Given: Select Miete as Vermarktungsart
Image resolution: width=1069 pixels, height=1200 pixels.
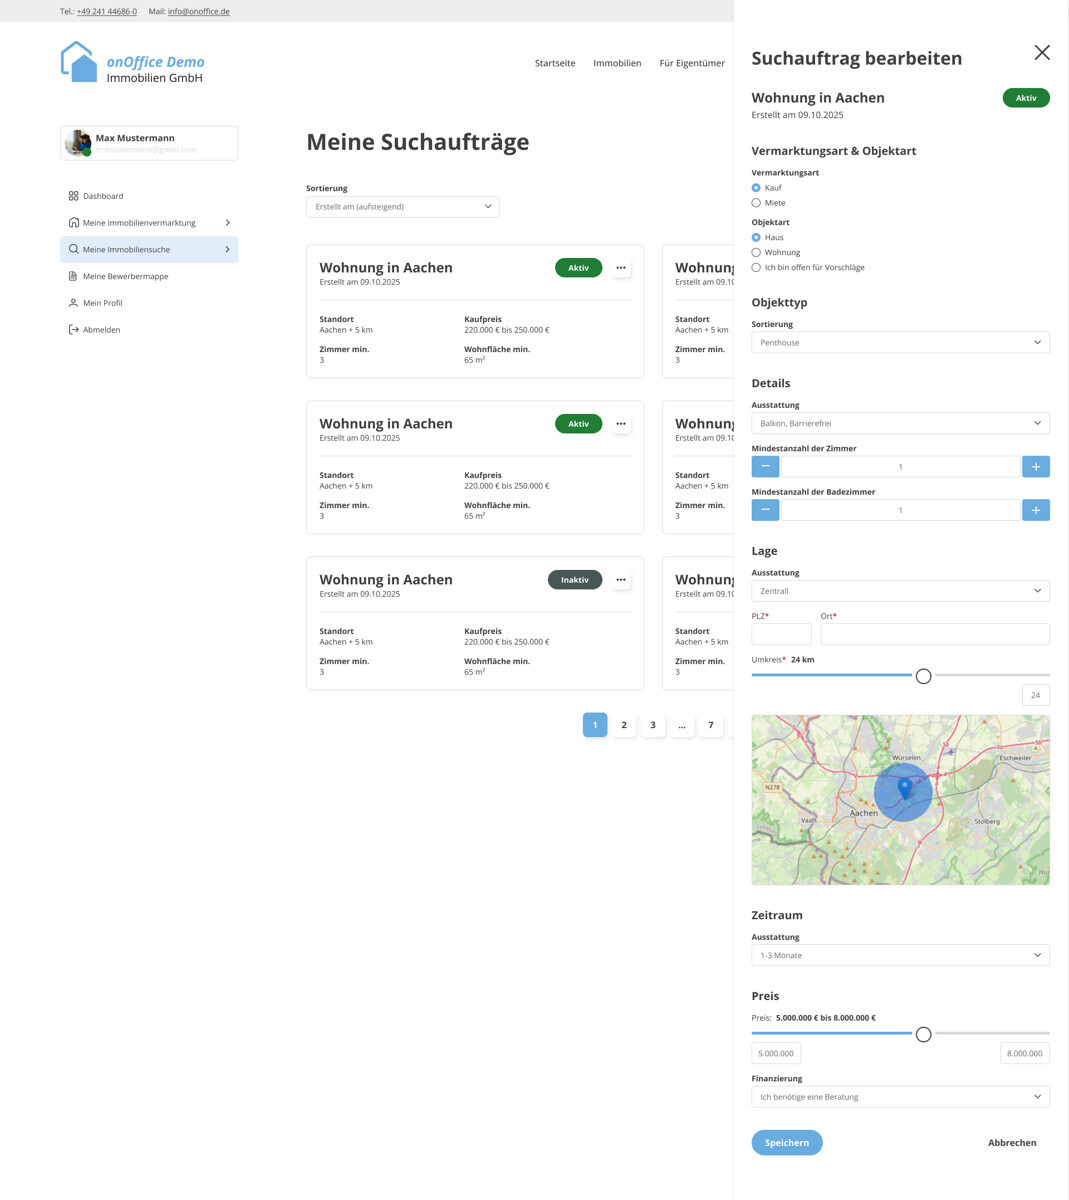Looking at the screenshot, I should click(x=756, y=202).
